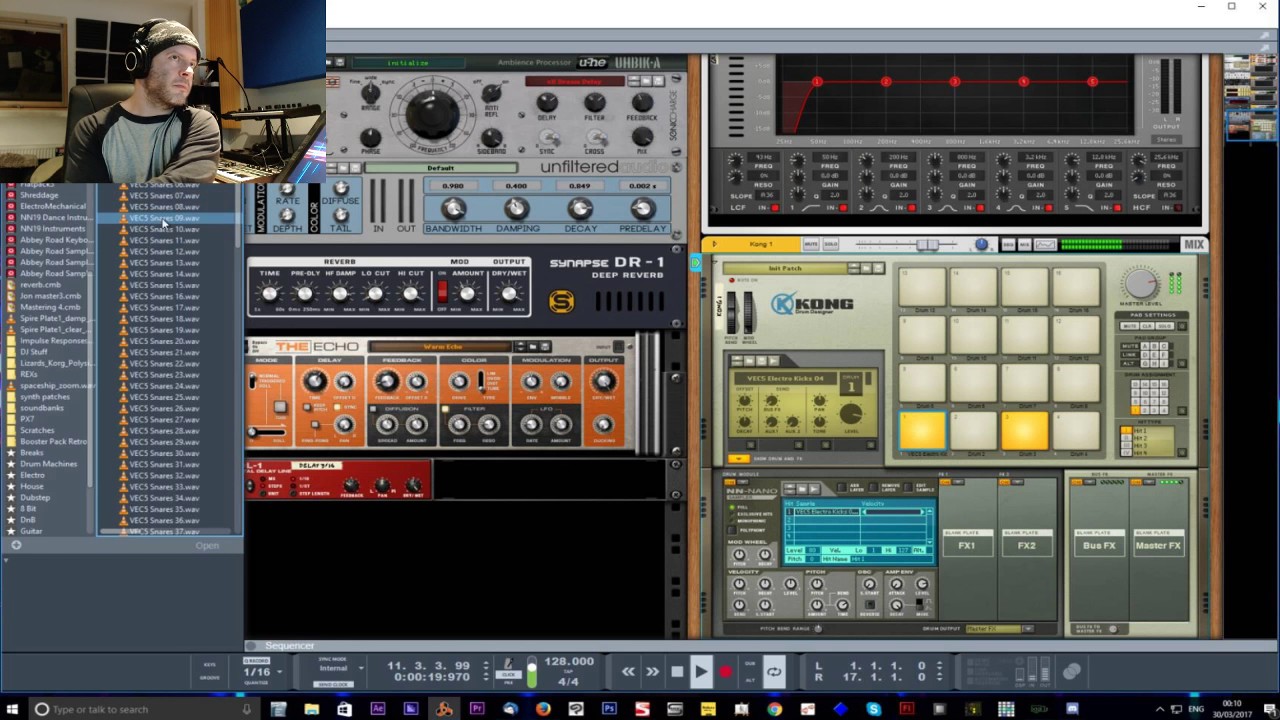
Task: Toggle the Synapse DR-1 MOD on switch
Action: tap(442, 291)
